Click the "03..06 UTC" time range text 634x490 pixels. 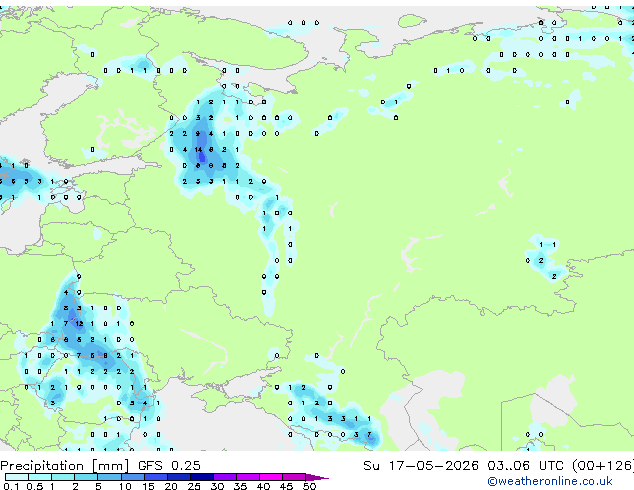525,466
